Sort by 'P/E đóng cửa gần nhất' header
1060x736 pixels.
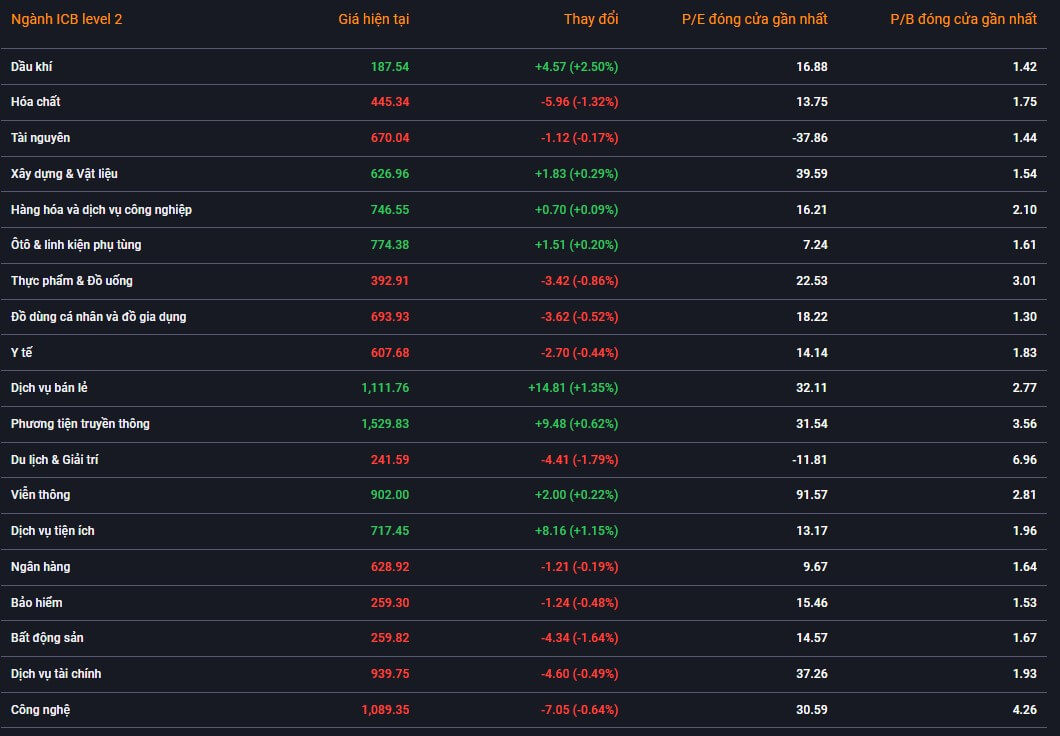pos(754,19)
